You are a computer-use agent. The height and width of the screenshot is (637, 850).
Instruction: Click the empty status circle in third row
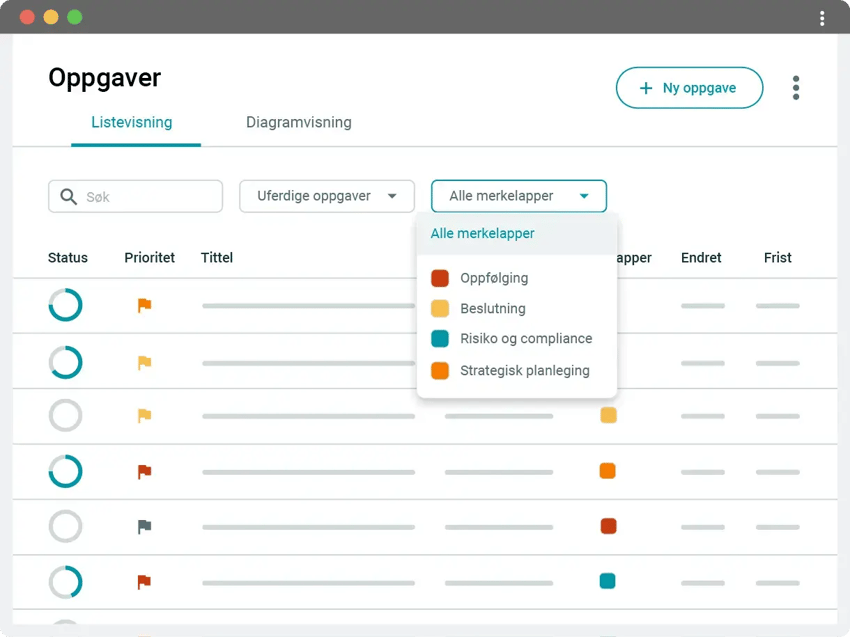pyautogui.click(x=66, y=415)
